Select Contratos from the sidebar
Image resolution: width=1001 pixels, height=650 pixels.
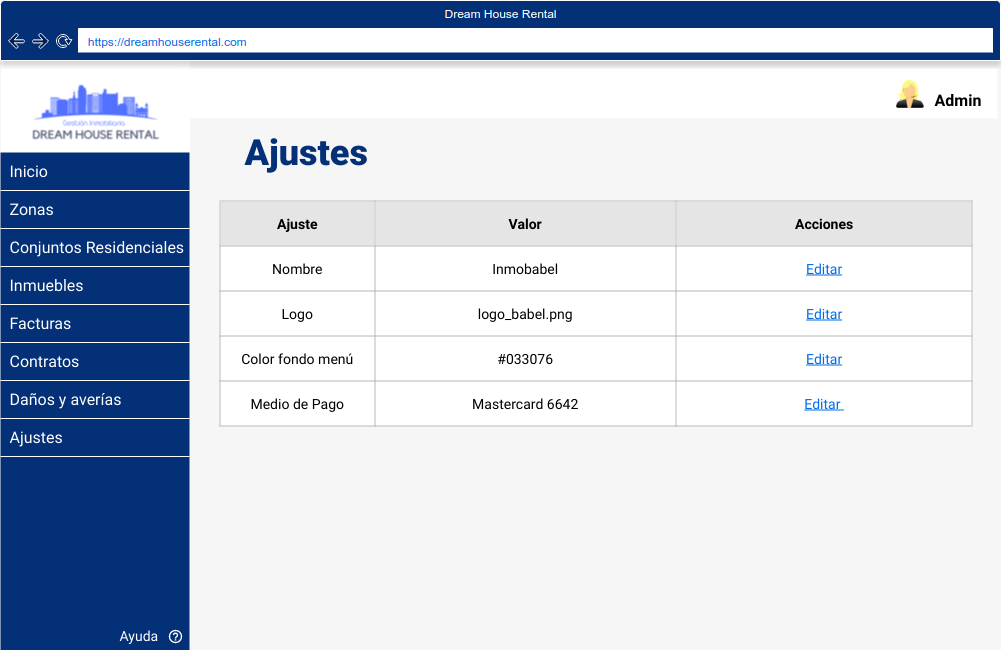pos(95,362)
